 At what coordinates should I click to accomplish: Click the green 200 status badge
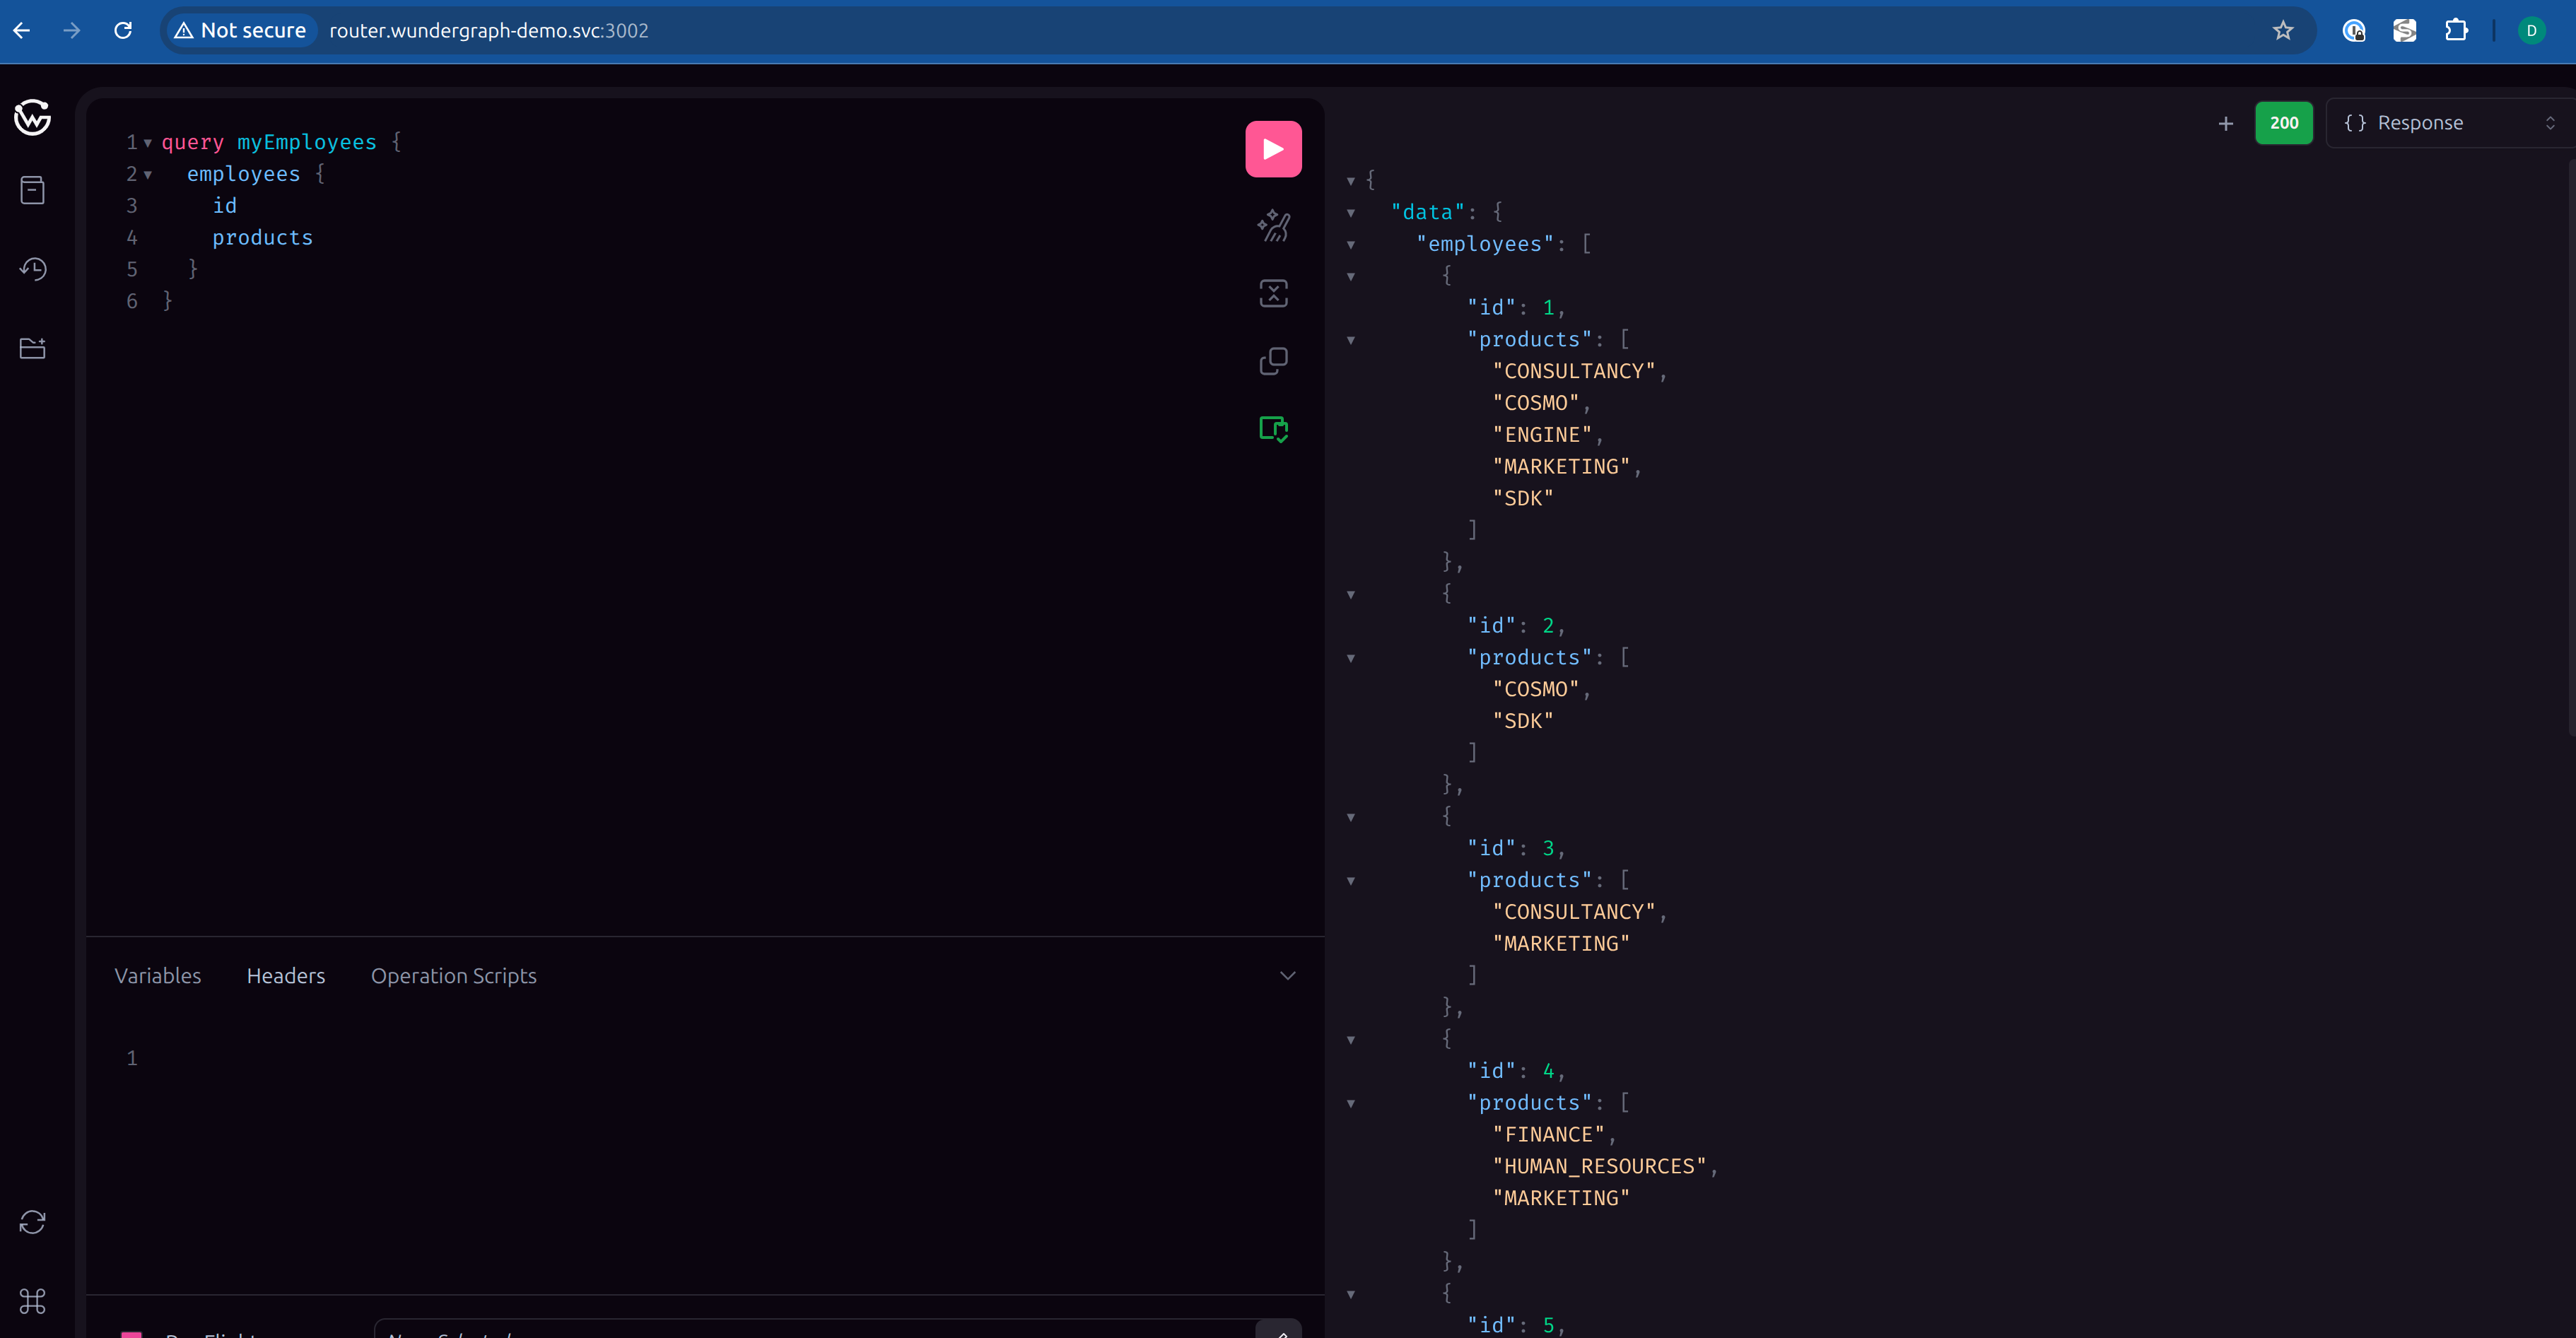pyautogui.click(x=2283, y=123)
